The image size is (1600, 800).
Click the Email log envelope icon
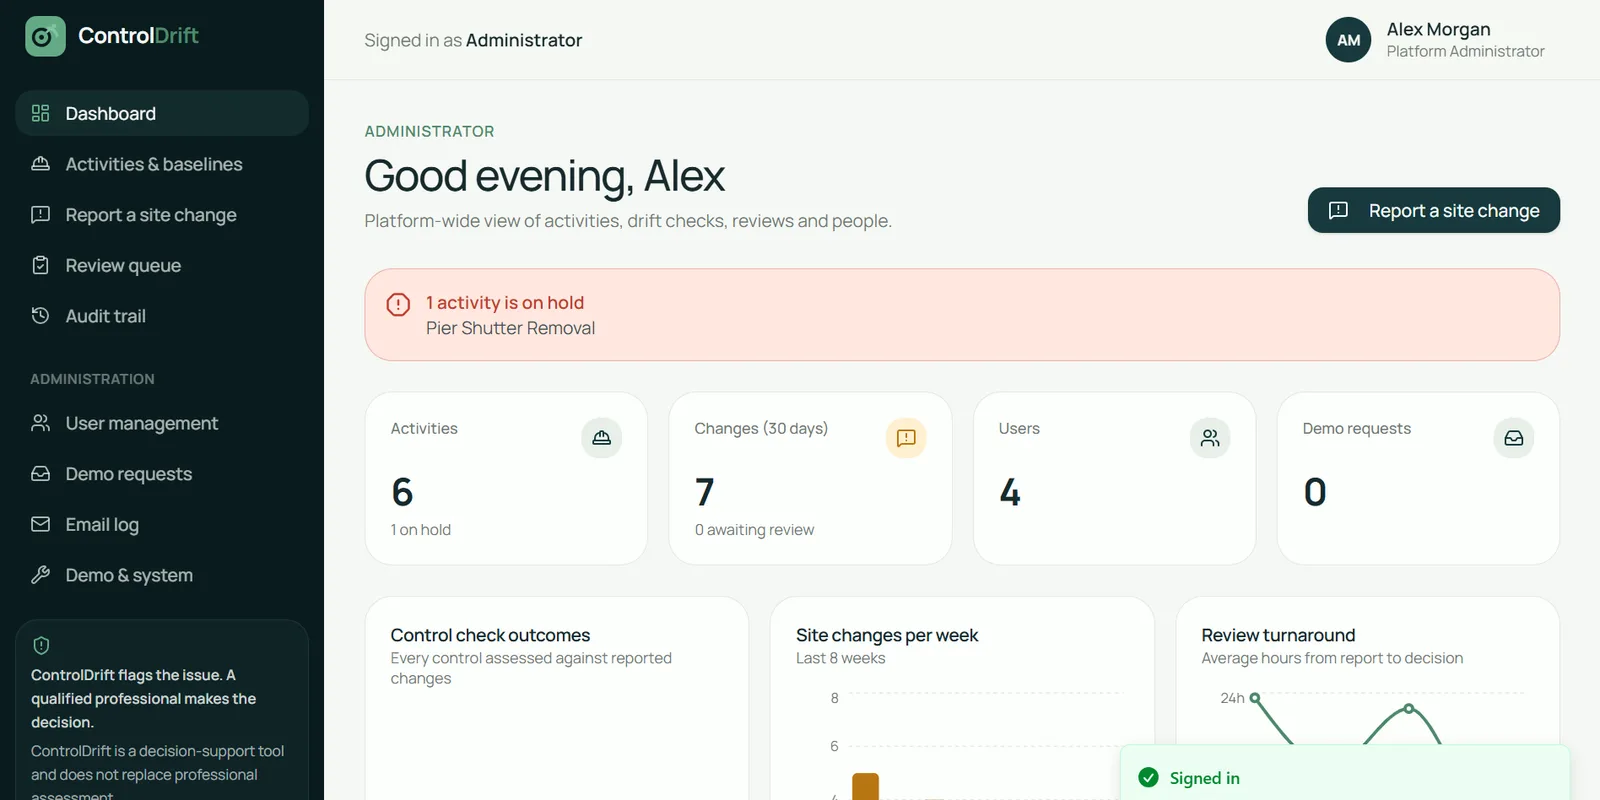click(x=40, y=524)
